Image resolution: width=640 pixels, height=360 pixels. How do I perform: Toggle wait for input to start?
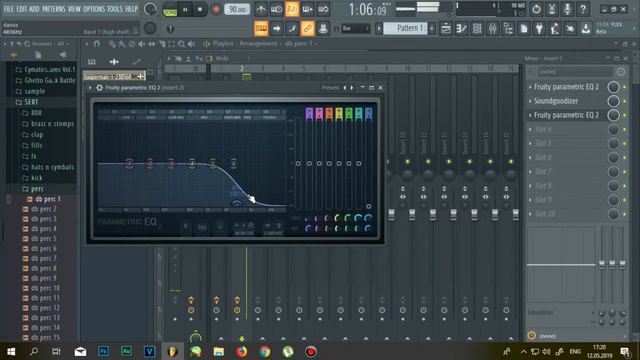point(276,9)
